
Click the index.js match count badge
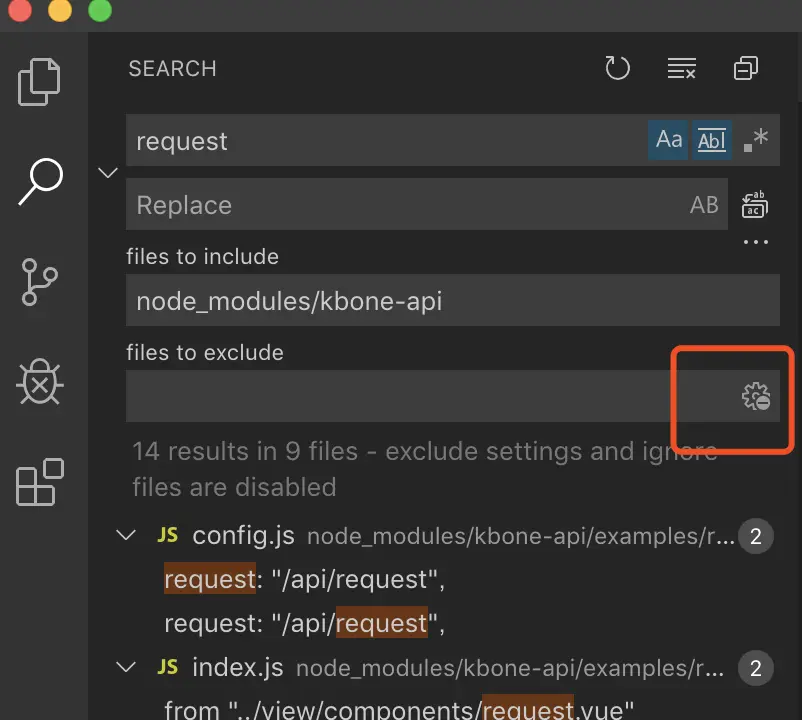[755, 668]
